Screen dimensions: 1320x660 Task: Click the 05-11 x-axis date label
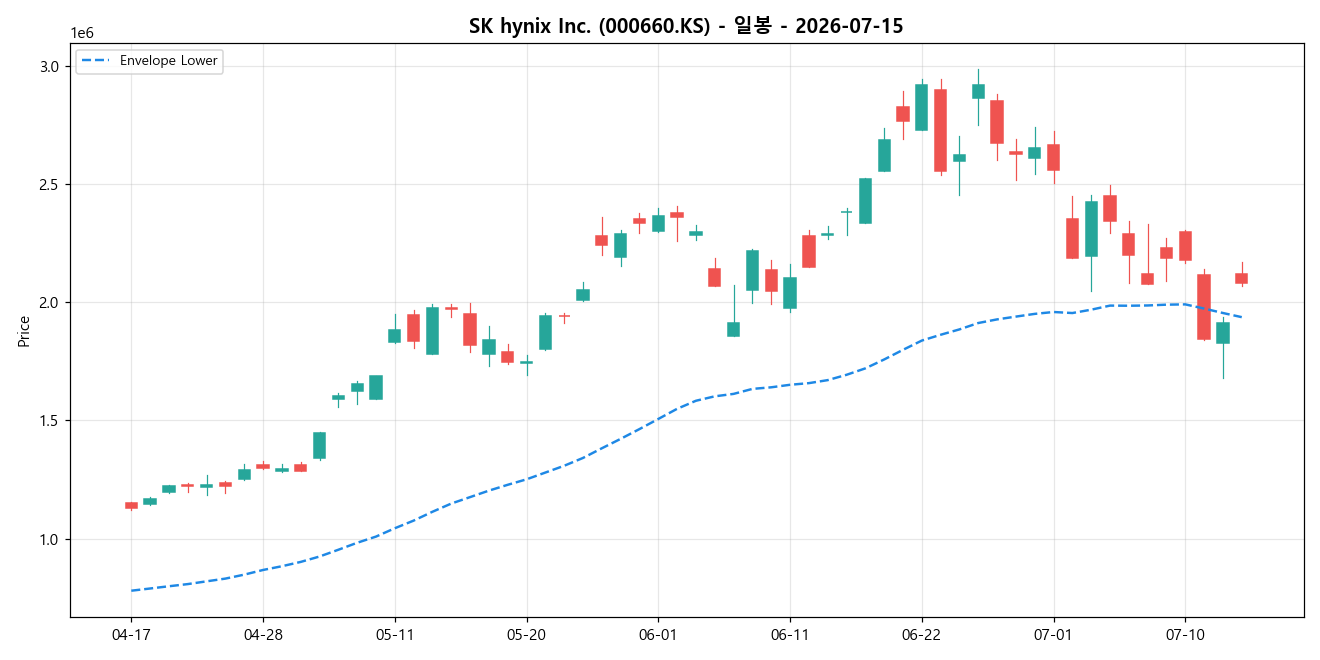(395, 634)
